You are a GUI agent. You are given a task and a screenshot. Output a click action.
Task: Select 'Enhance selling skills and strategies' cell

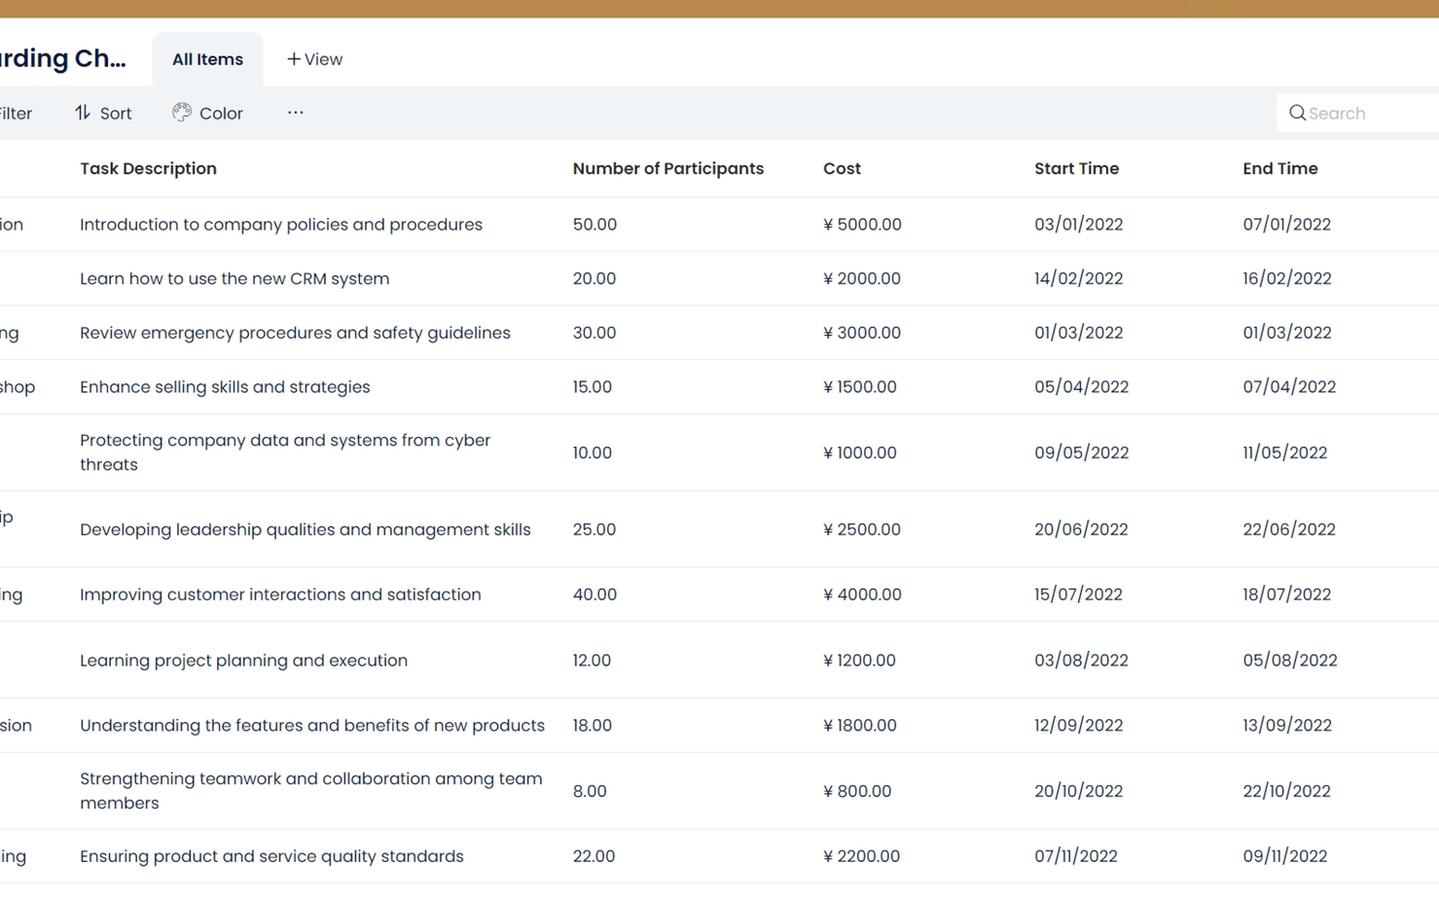(225, 386)
